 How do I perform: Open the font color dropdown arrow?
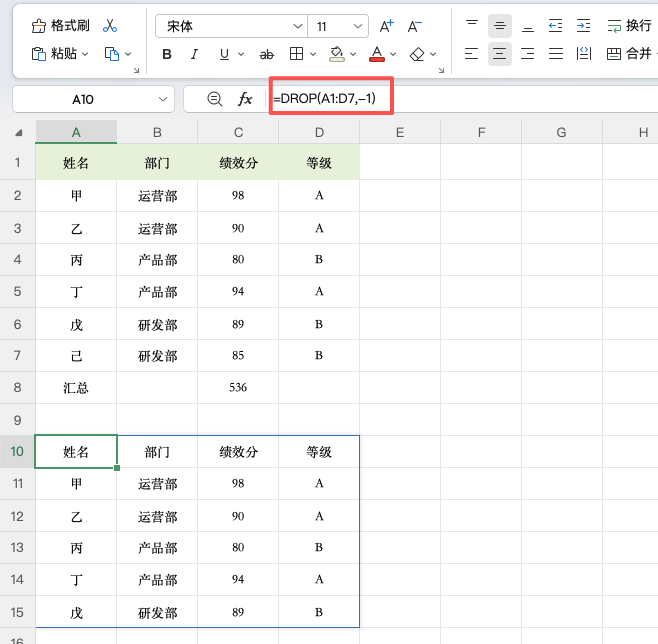pos(393,54)
